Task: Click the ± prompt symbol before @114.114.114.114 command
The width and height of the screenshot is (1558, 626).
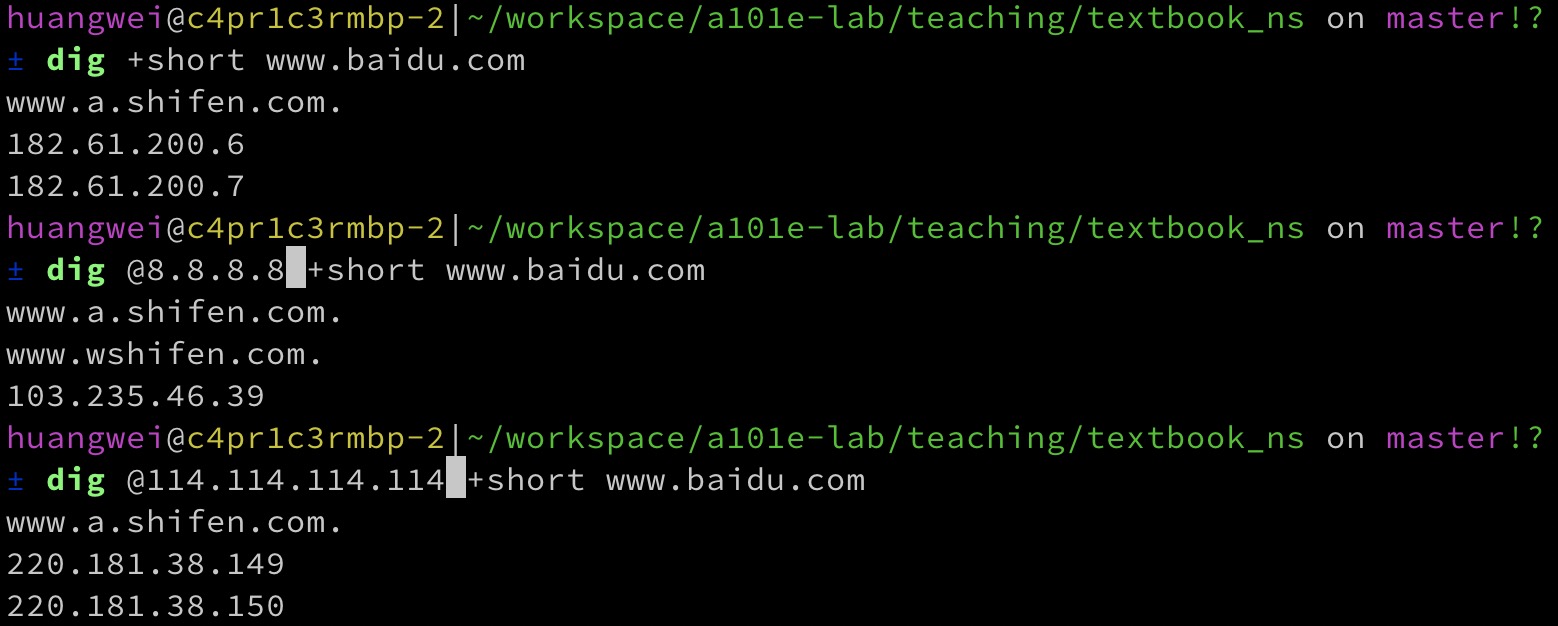Action: point(15,480)
